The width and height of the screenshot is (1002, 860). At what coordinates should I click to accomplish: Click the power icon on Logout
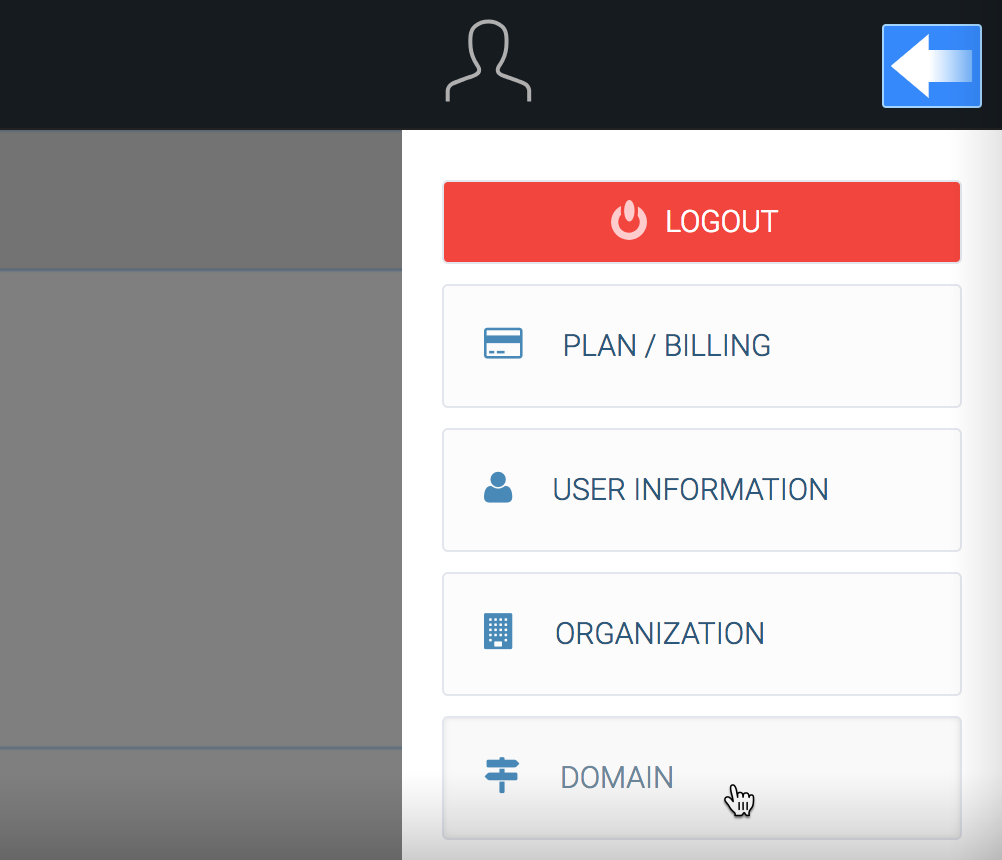point(629,221)
